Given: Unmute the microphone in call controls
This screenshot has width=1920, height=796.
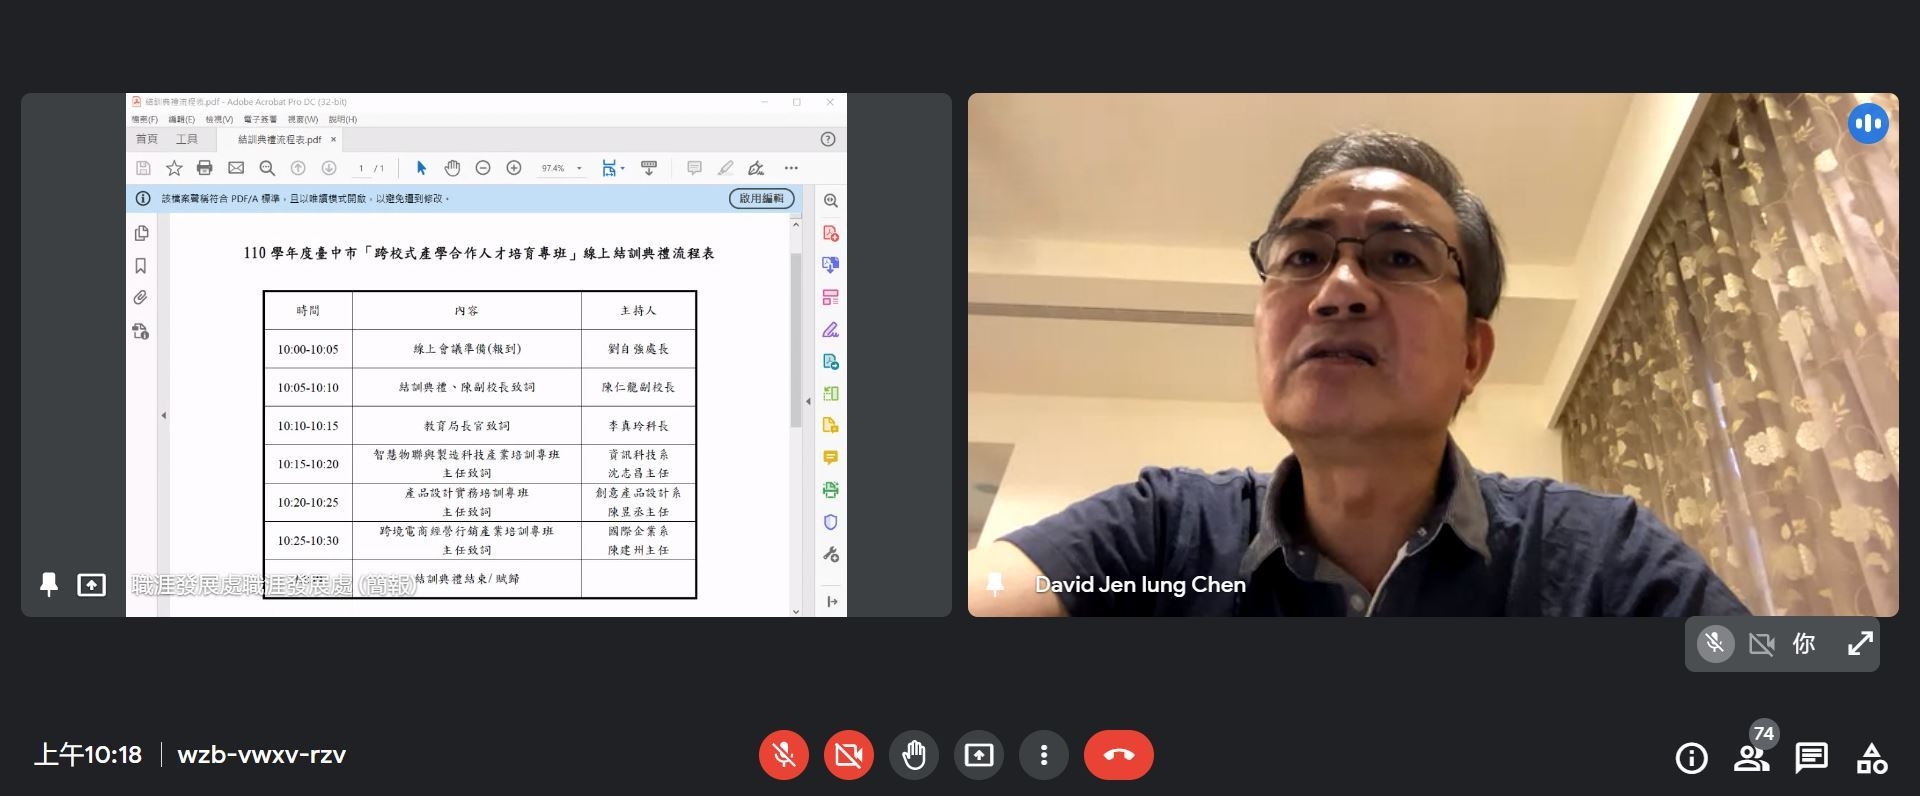Looking at the screenshot, I should (x=784, y=755).
